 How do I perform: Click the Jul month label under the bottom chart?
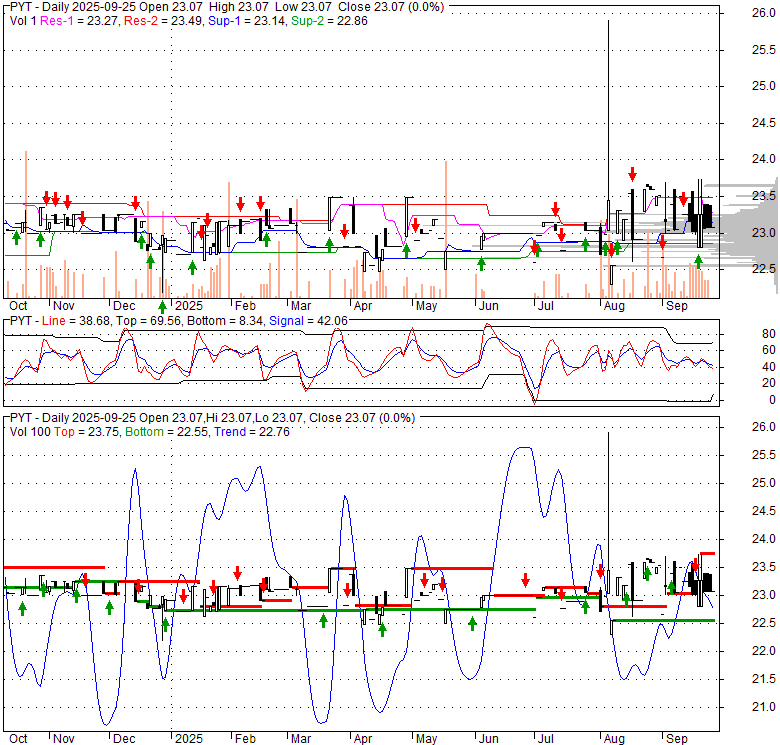click(546, 739)
